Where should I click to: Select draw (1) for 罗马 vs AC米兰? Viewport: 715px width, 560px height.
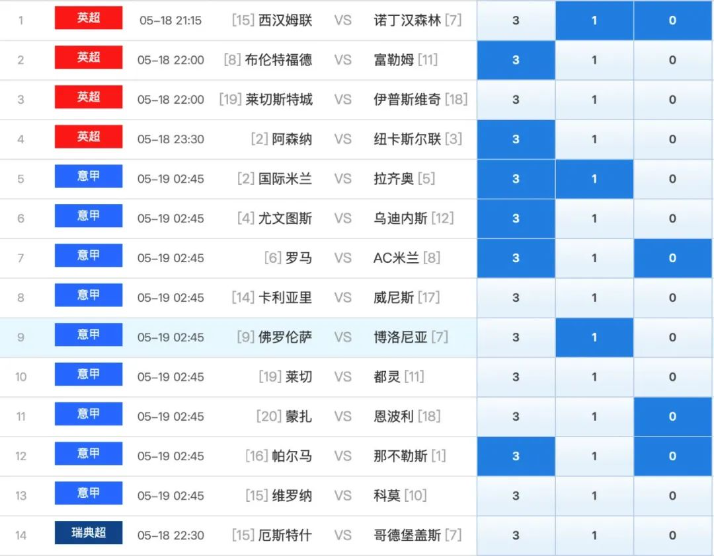(594, 258)
